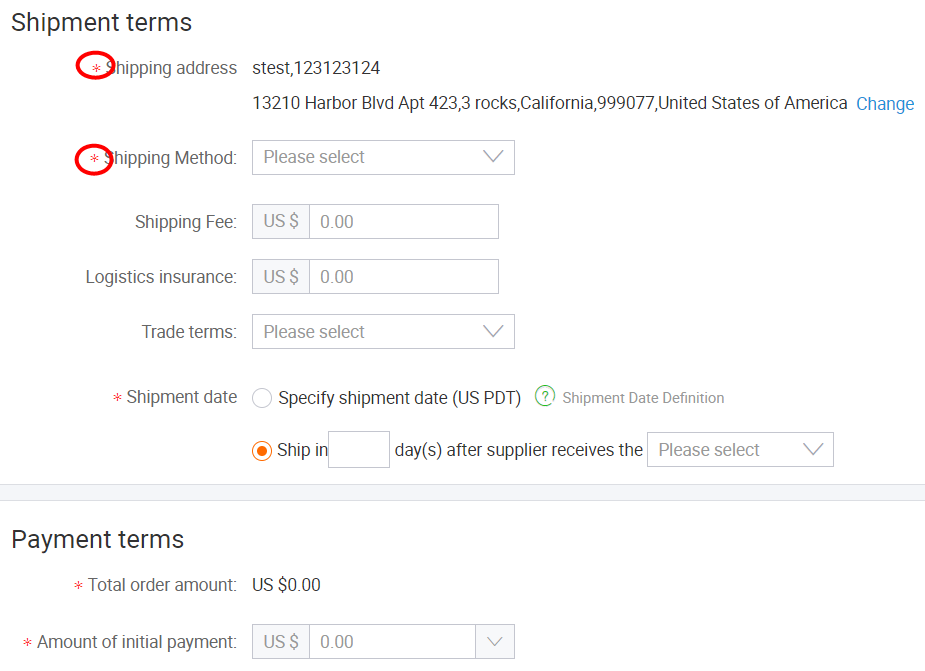Click the Trade terms dropdown chevron

click(x=493, y=331)
